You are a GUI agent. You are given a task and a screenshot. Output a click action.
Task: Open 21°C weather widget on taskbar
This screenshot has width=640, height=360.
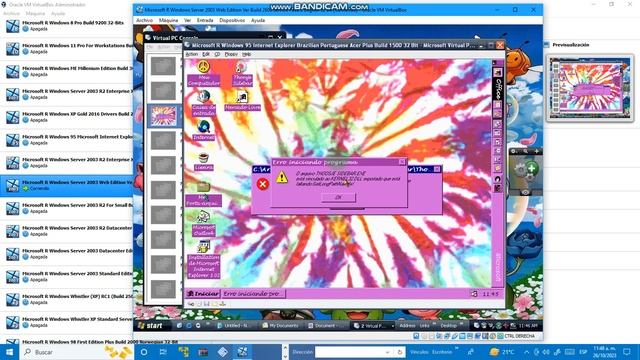[x=502, y=352]
